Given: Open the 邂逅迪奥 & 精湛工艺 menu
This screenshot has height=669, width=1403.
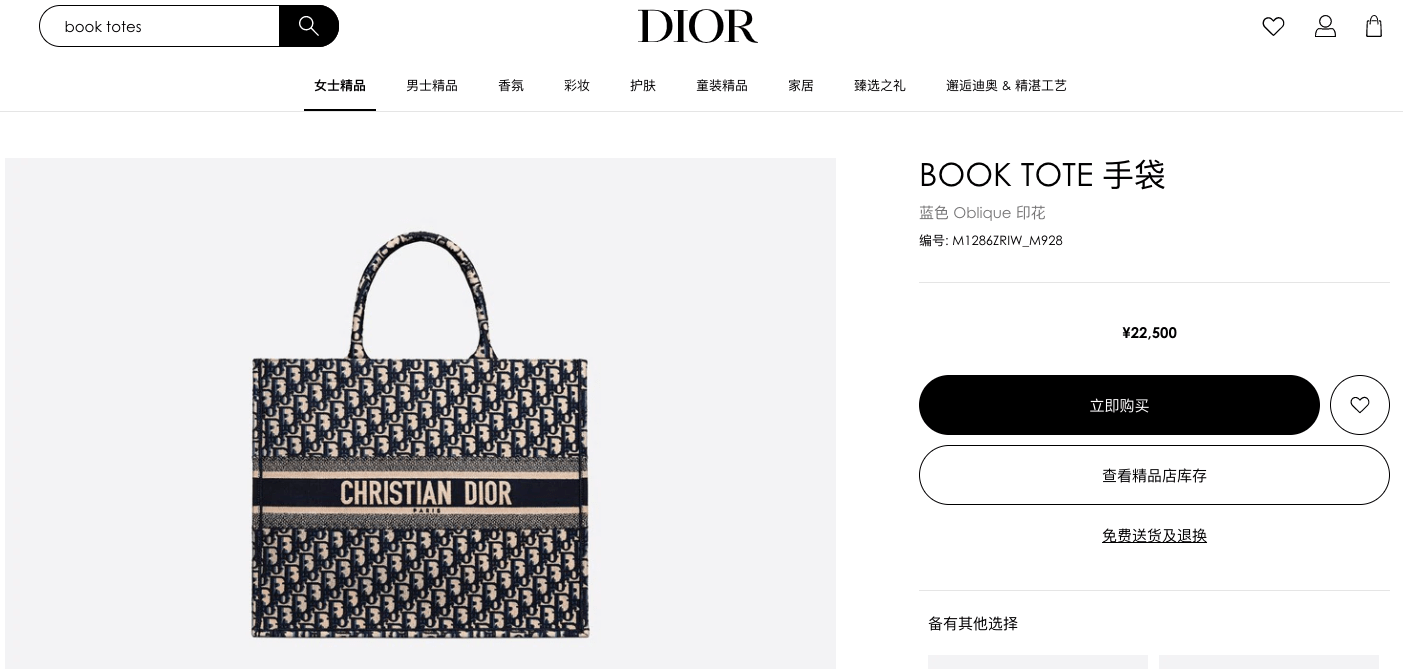Looking at the screenshot, I should (1006, 86).
